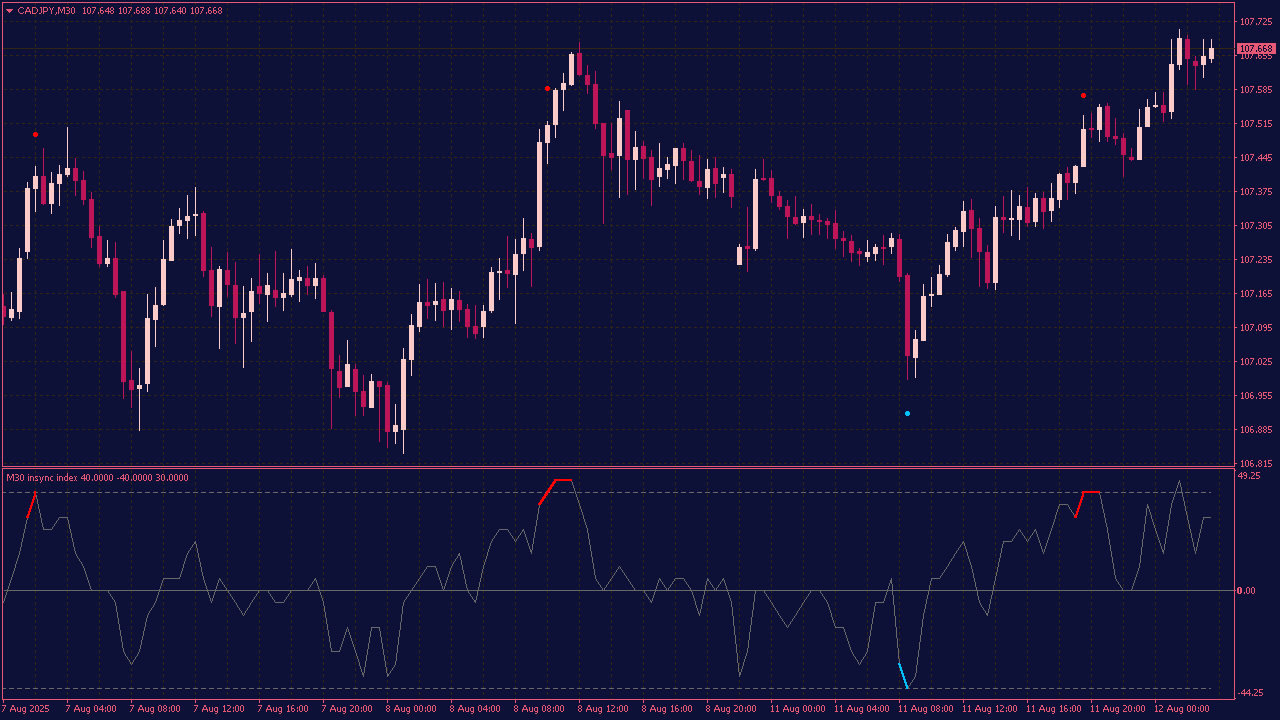Click the -44.25 value on indicator scale
Screen dimensions: 1280x720
coord(1250,693)
